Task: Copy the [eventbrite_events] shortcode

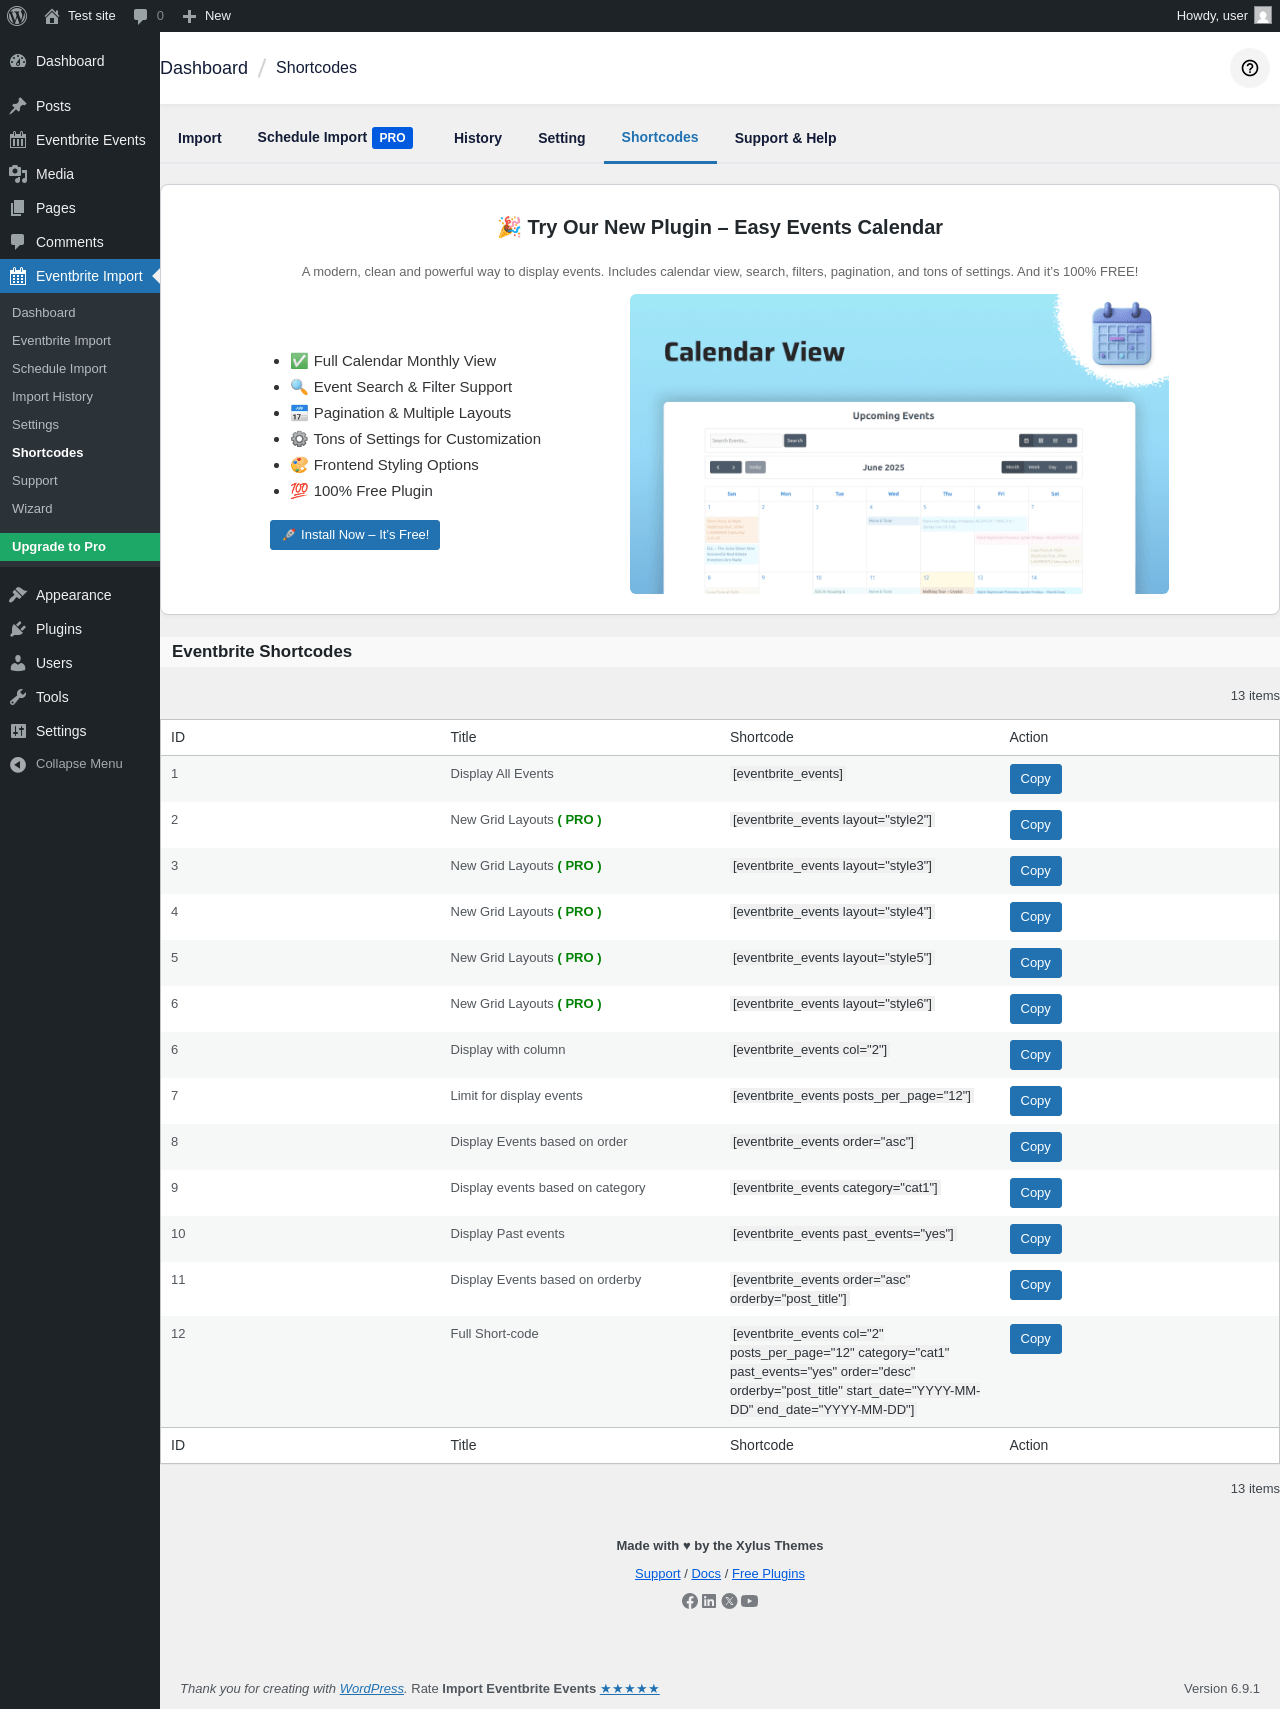Action: tap(1035, 779)
